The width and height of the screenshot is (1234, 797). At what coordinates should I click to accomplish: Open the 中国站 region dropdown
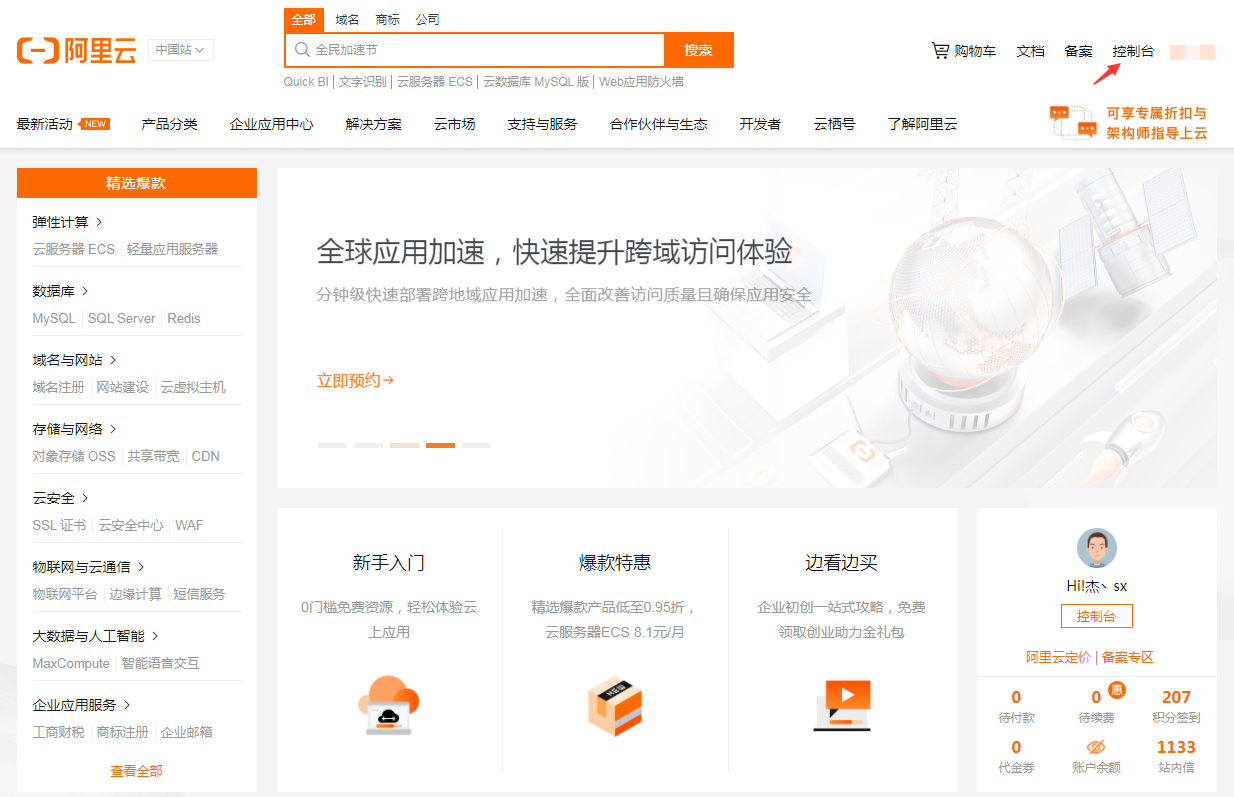point(181,50)
